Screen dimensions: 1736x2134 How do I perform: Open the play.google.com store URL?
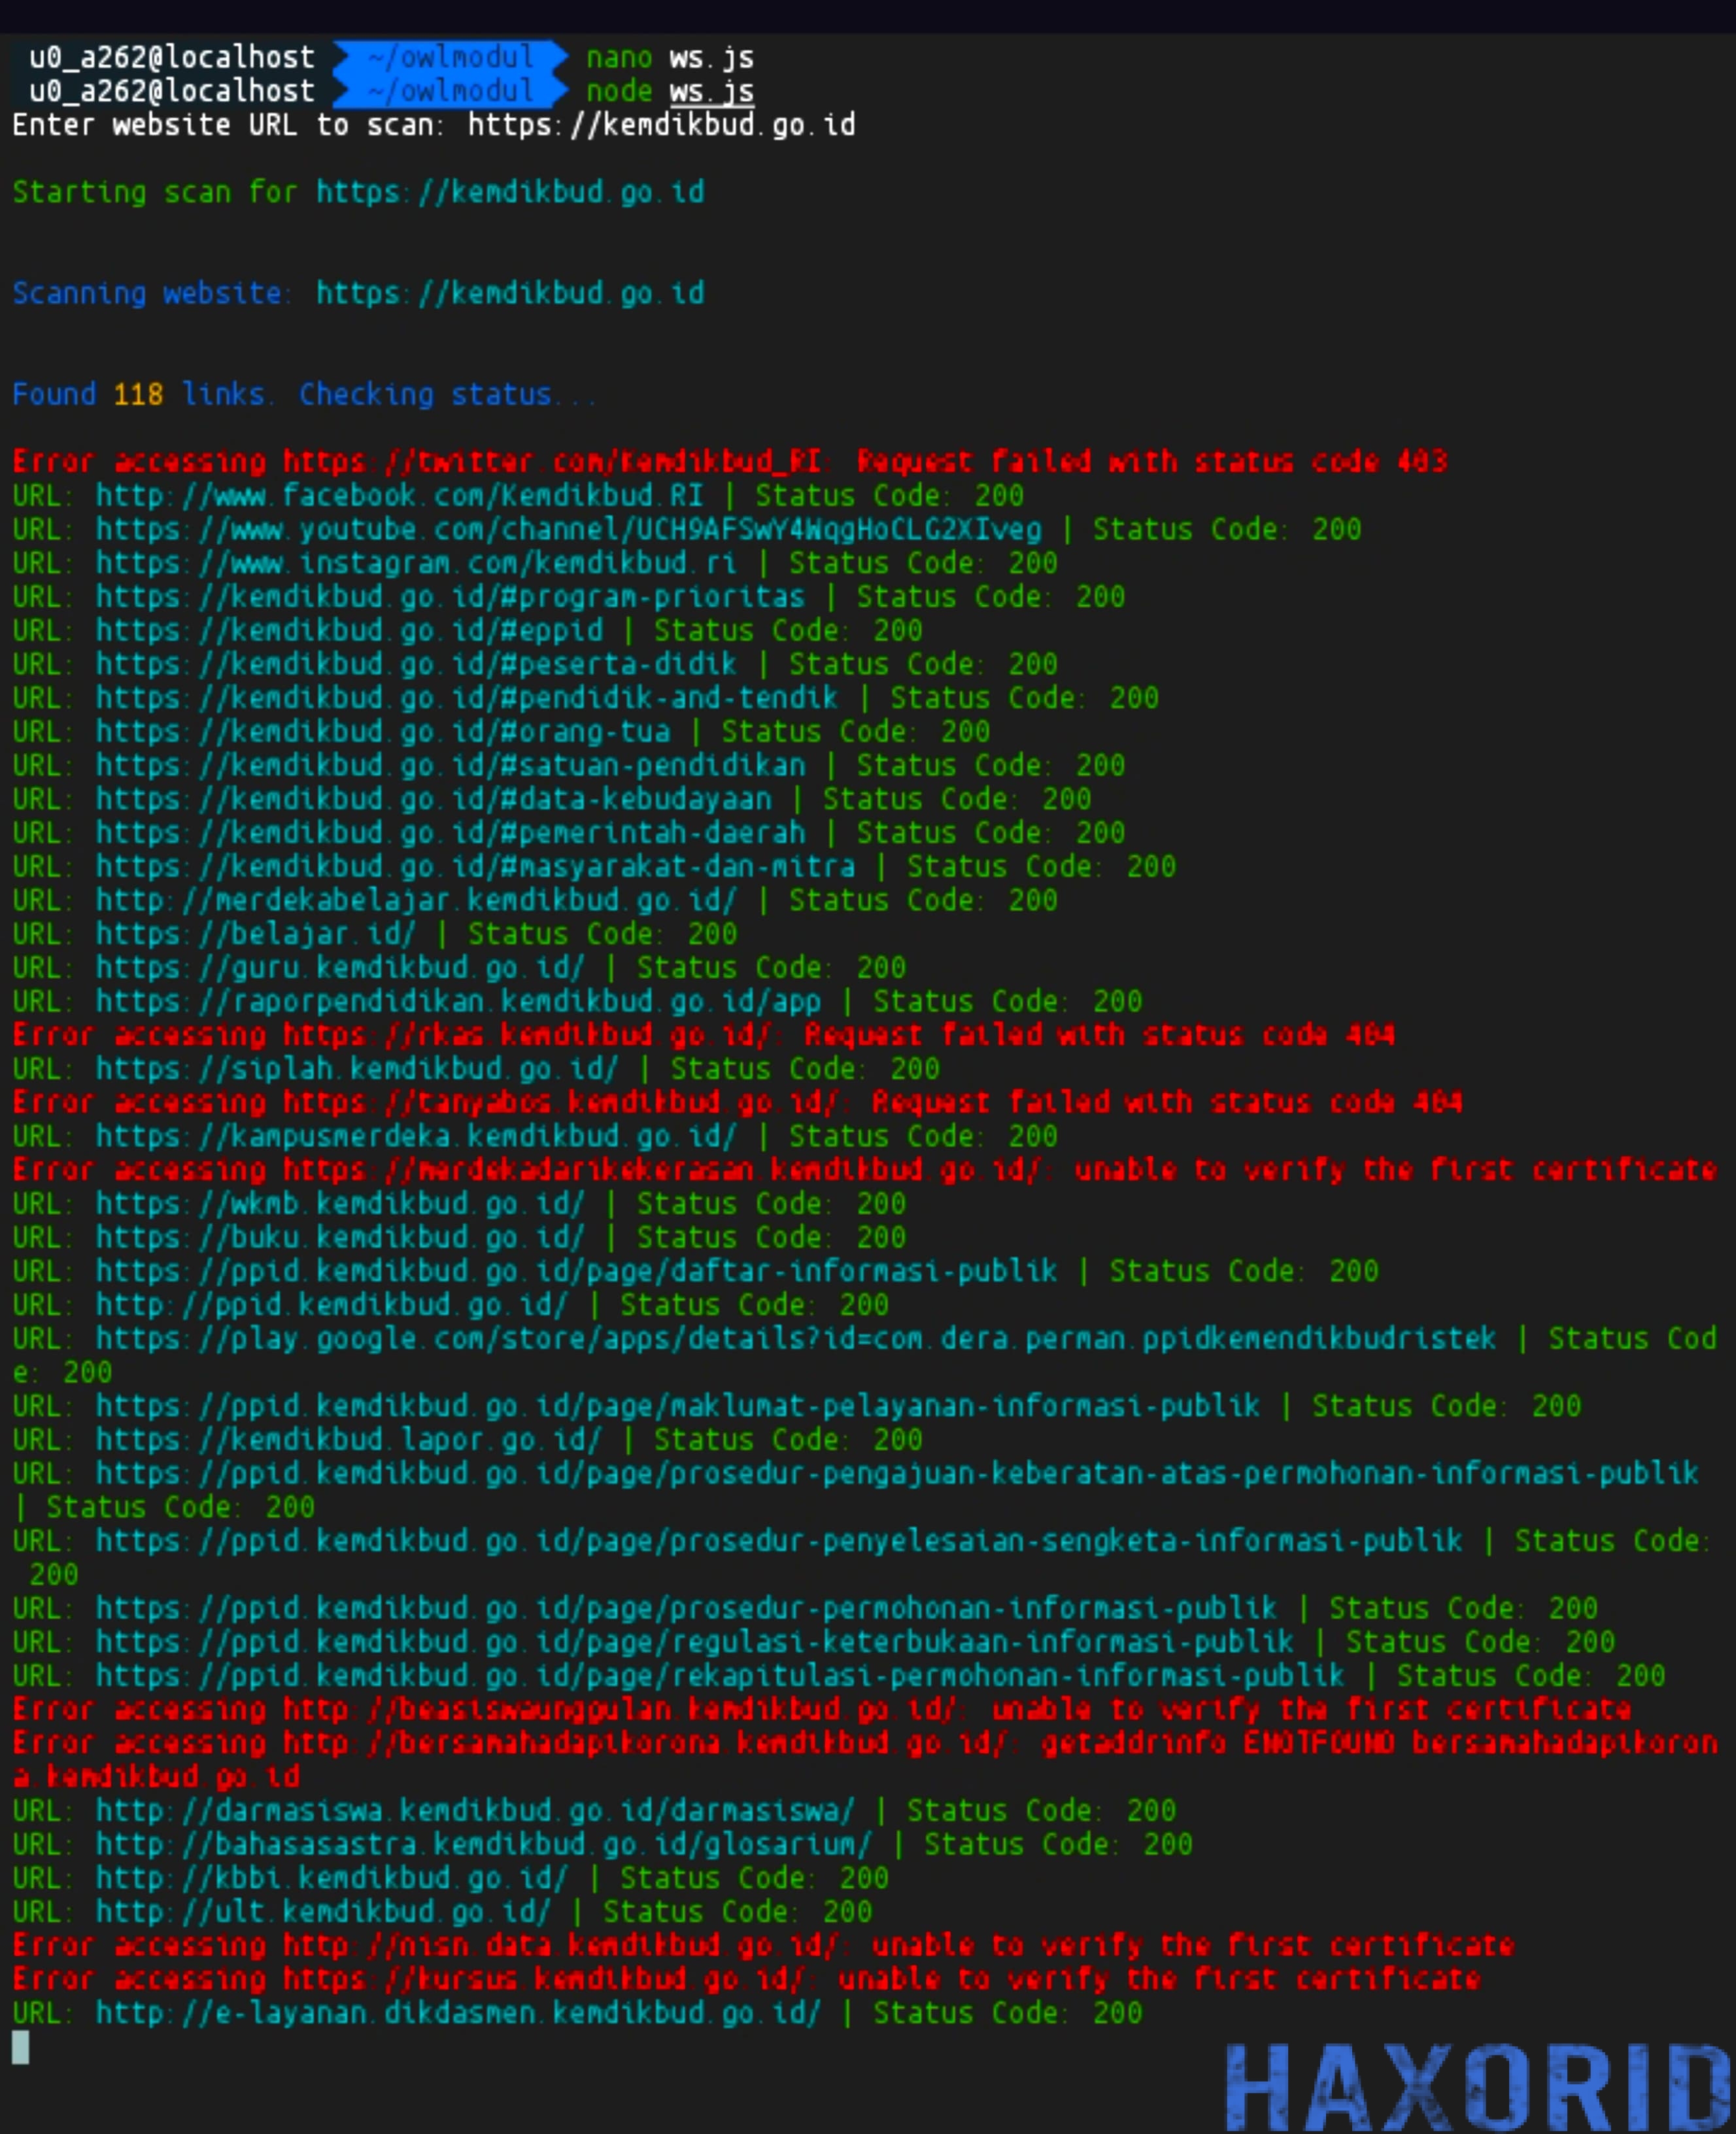pyautogui.click(x=796, y=1340)
